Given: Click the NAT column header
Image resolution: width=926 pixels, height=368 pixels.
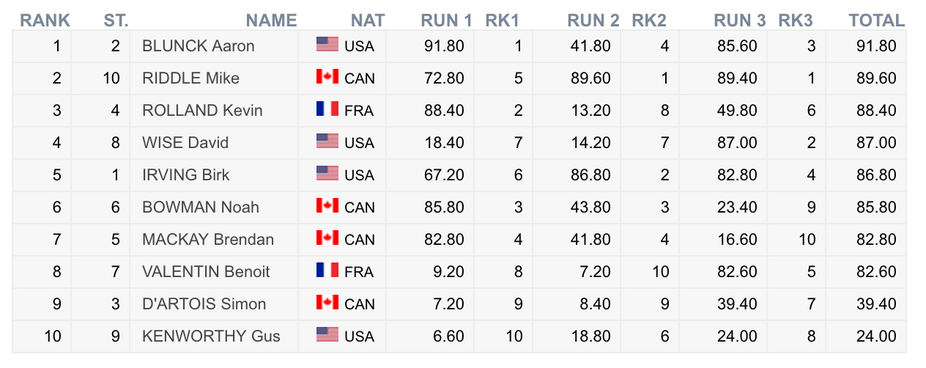Looking at the screenshot, I should pyautogui.click(x=368, y=21).
